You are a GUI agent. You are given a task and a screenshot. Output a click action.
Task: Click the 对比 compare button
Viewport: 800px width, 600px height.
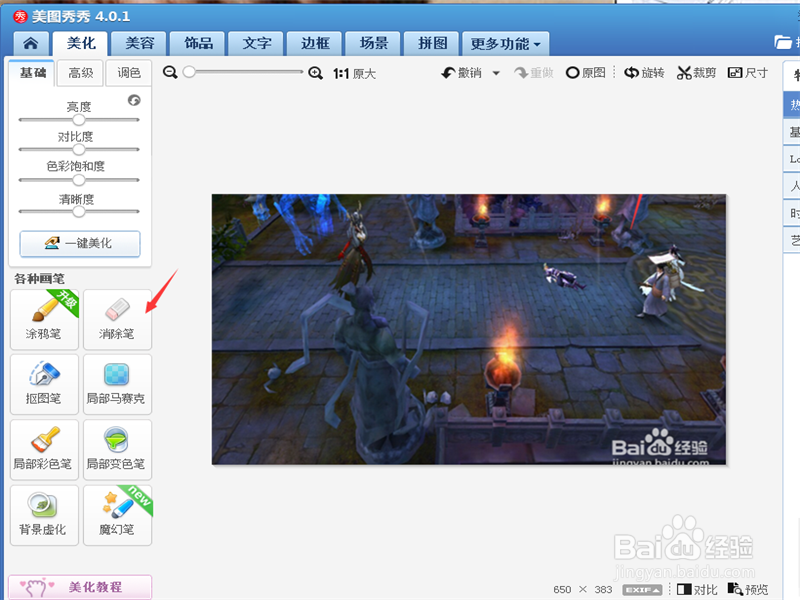697,590
